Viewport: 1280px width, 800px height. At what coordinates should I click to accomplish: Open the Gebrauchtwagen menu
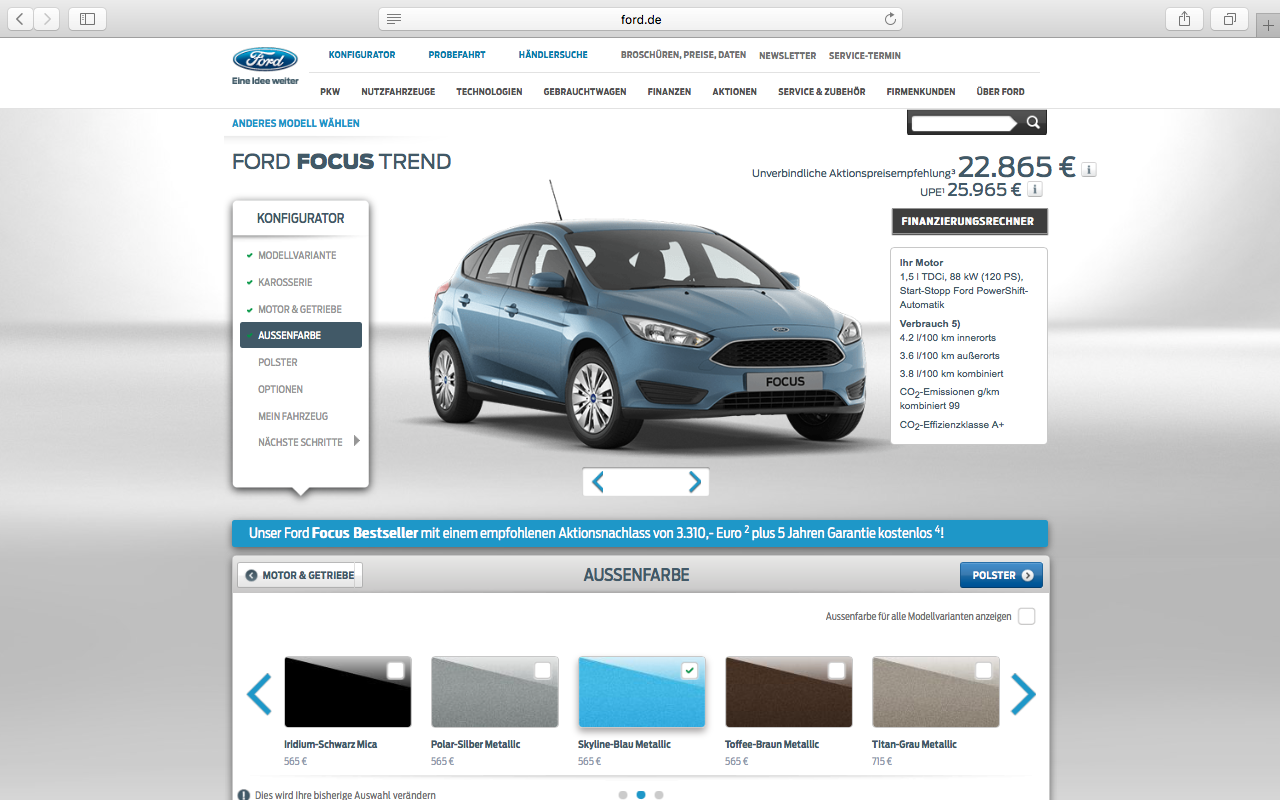pyautogui.click(x=585, y=92)
